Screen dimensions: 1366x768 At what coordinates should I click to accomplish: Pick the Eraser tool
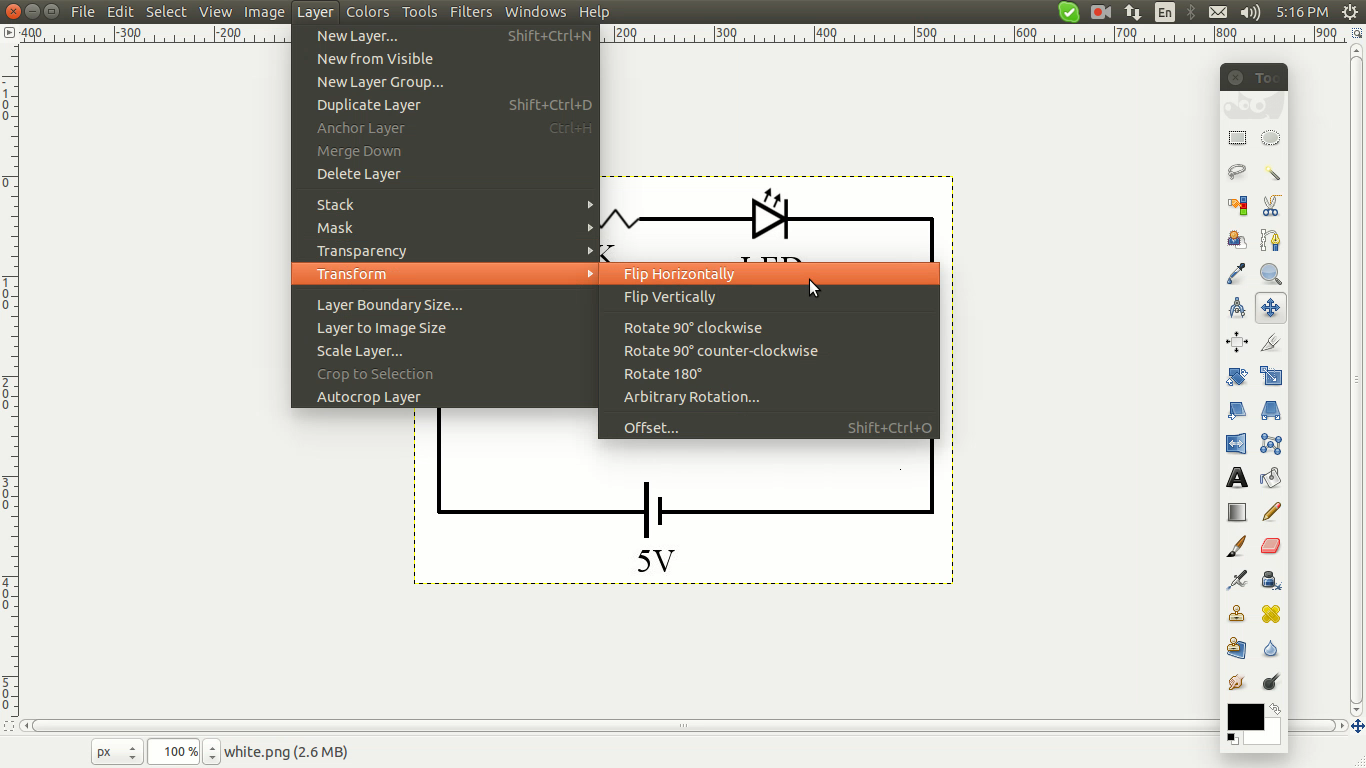(x=1271, y=546)
